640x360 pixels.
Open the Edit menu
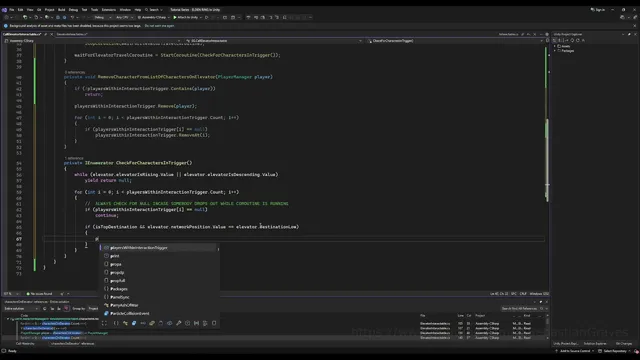click(20, 9)
